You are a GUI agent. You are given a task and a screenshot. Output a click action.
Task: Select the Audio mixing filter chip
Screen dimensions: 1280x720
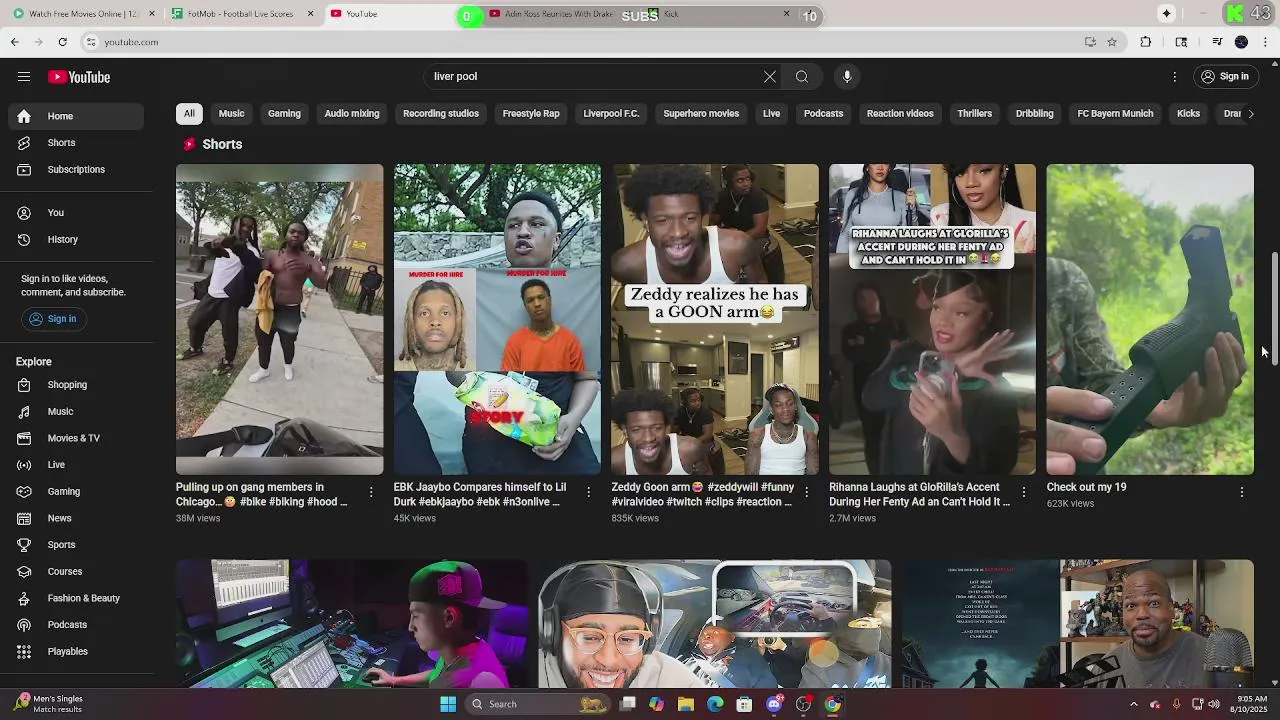(352, 114)
